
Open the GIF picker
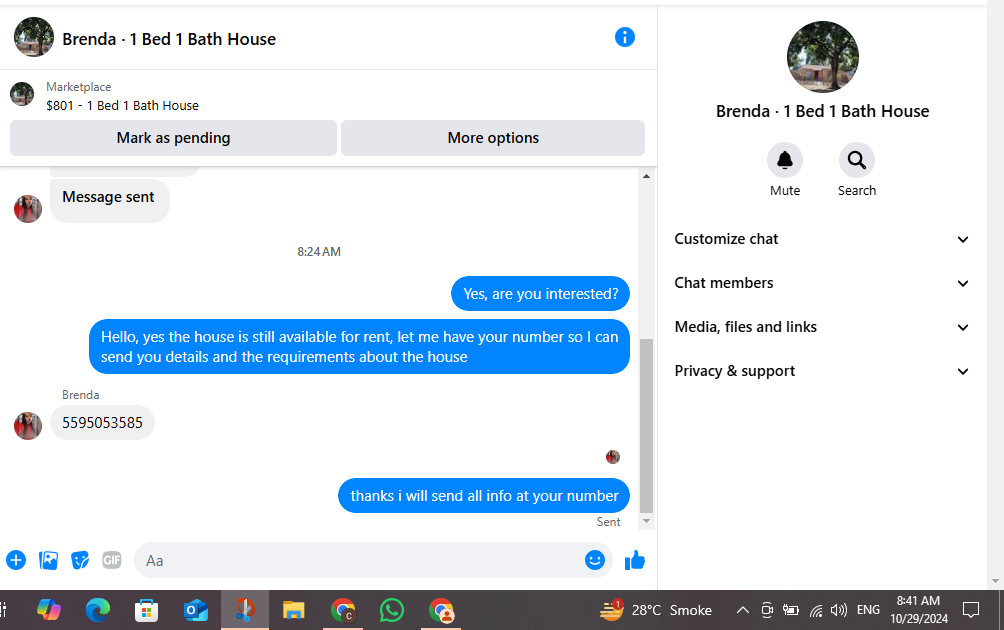(x=111, y=560)
